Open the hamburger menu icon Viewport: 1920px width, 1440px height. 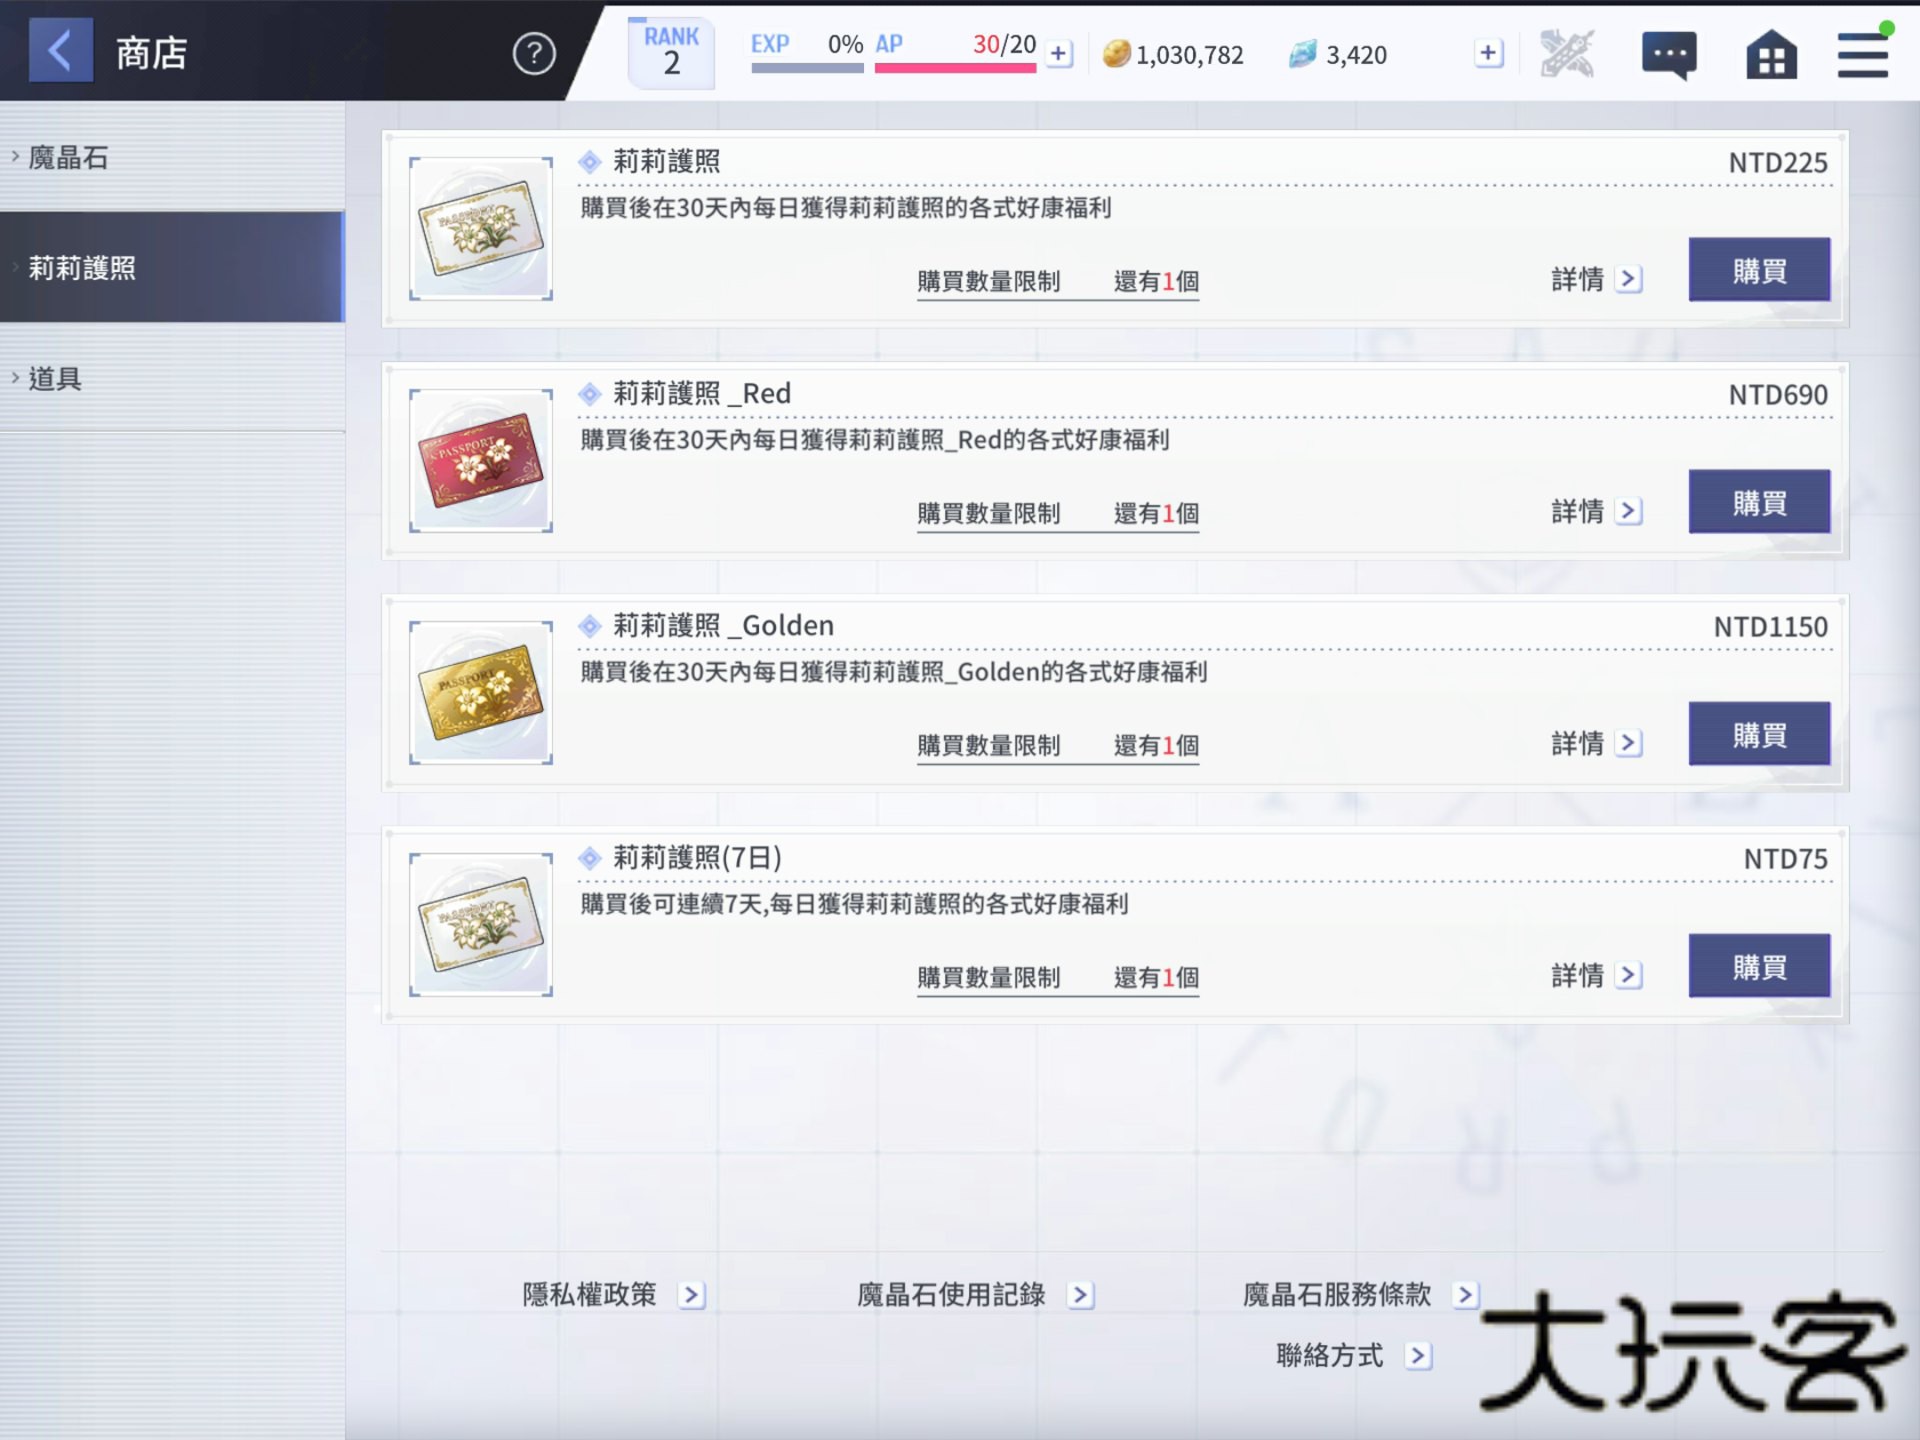pos(1862,54)
